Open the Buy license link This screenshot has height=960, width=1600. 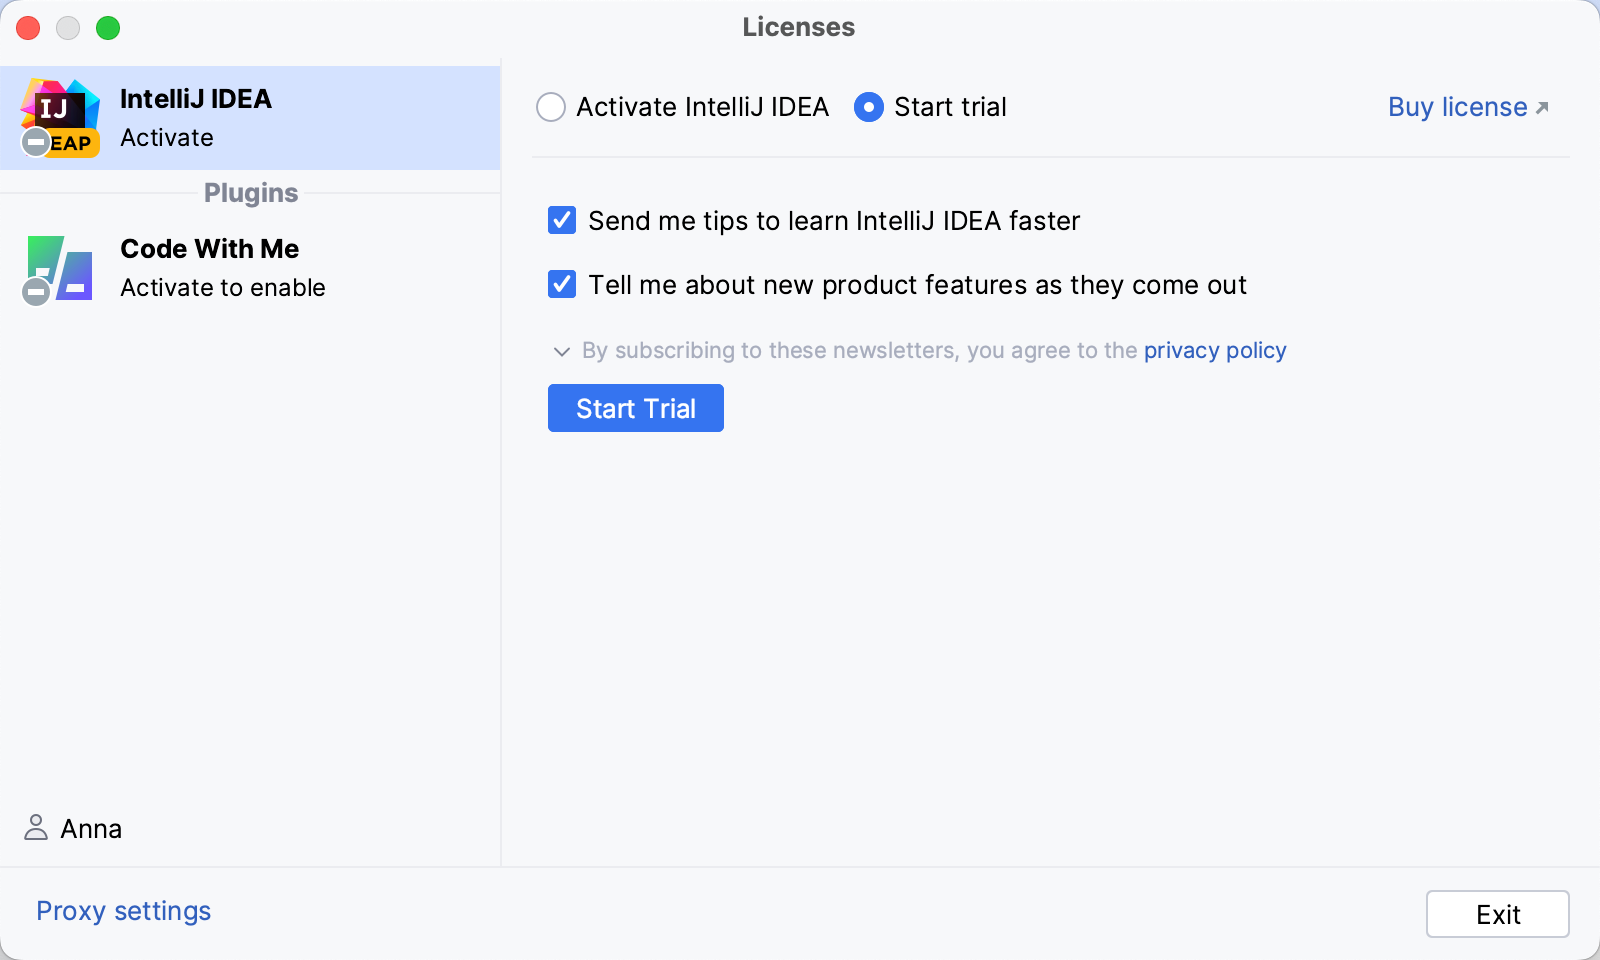(1458, 107)
